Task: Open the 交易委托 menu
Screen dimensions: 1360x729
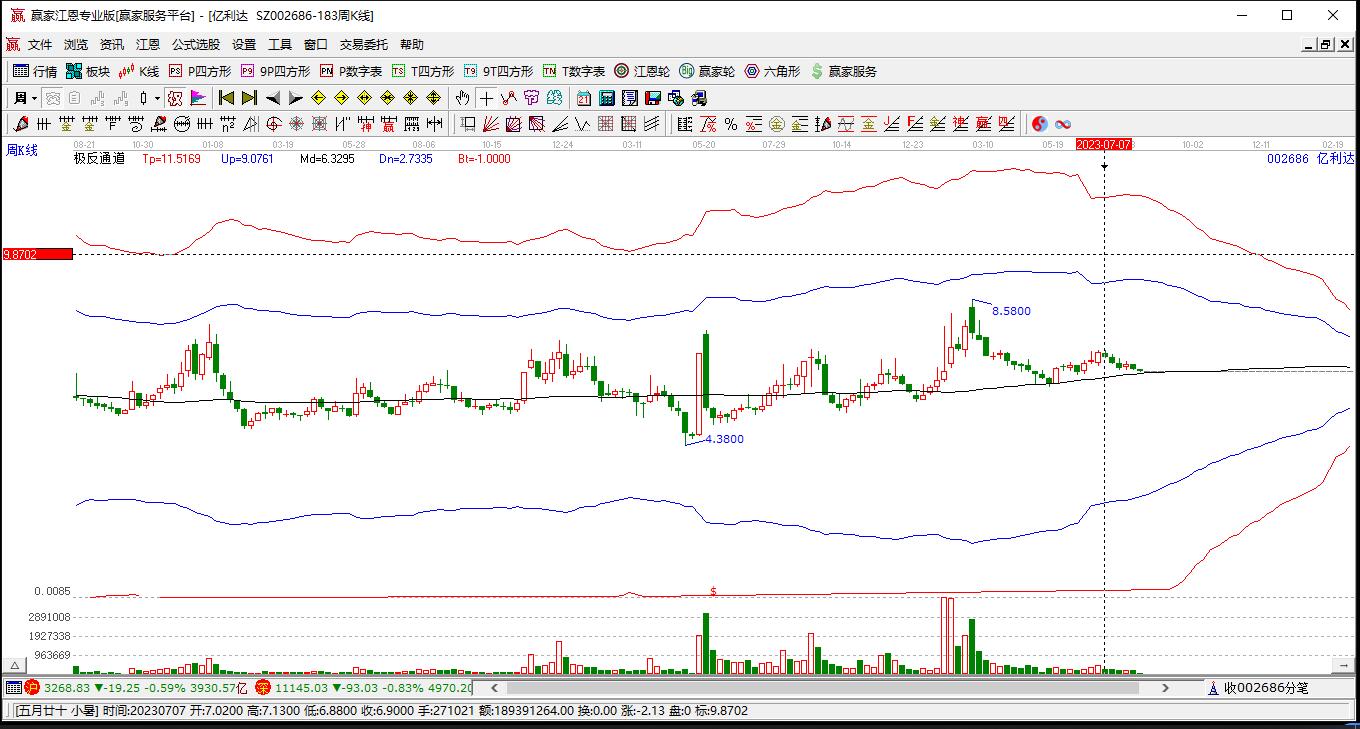Action: pos(363,45)
